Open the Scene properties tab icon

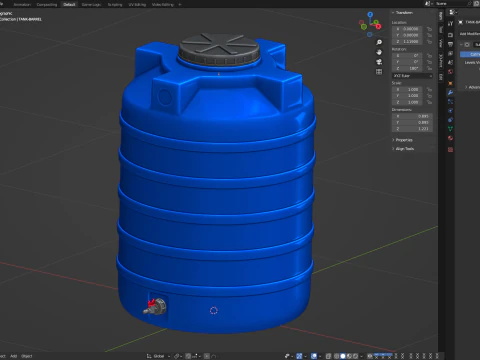pyautogui.click(x=450, y=62)
